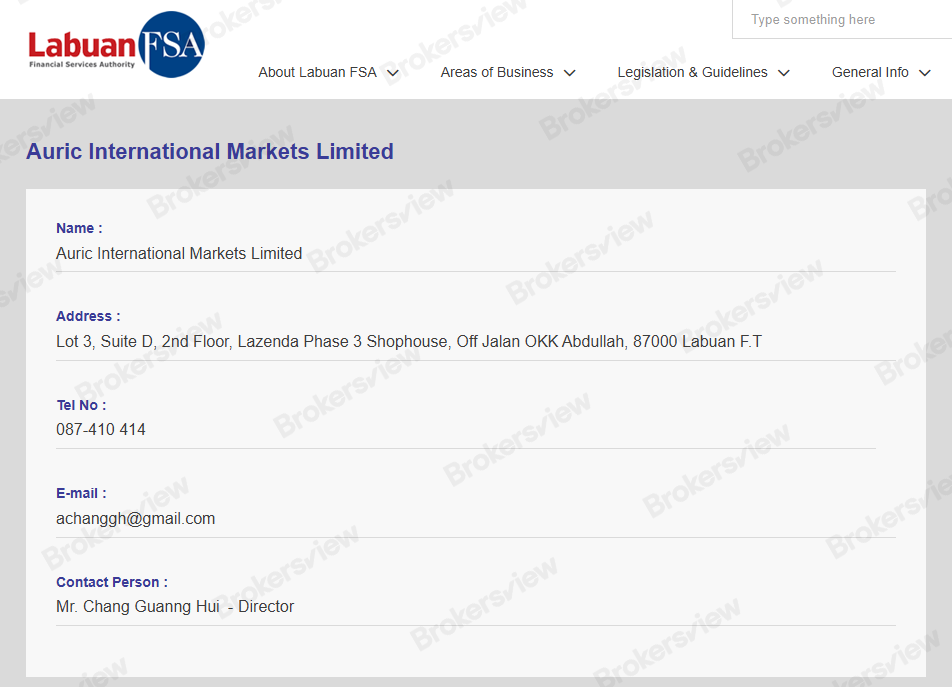Select the Legislation & Guidelines menu item

click(693, 72)
